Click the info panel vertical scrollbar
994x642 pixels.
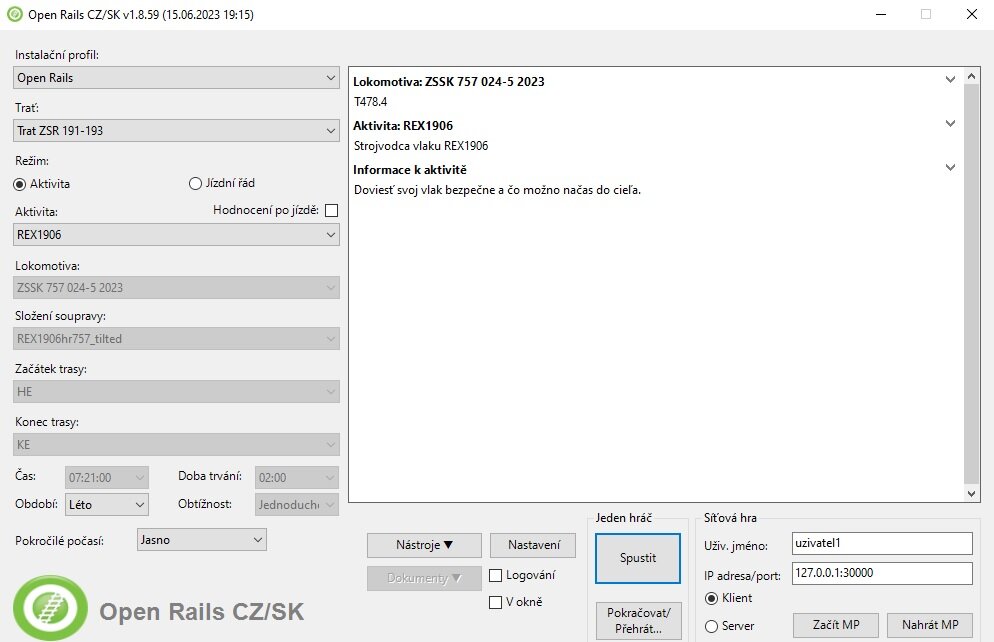click(973, 280)
